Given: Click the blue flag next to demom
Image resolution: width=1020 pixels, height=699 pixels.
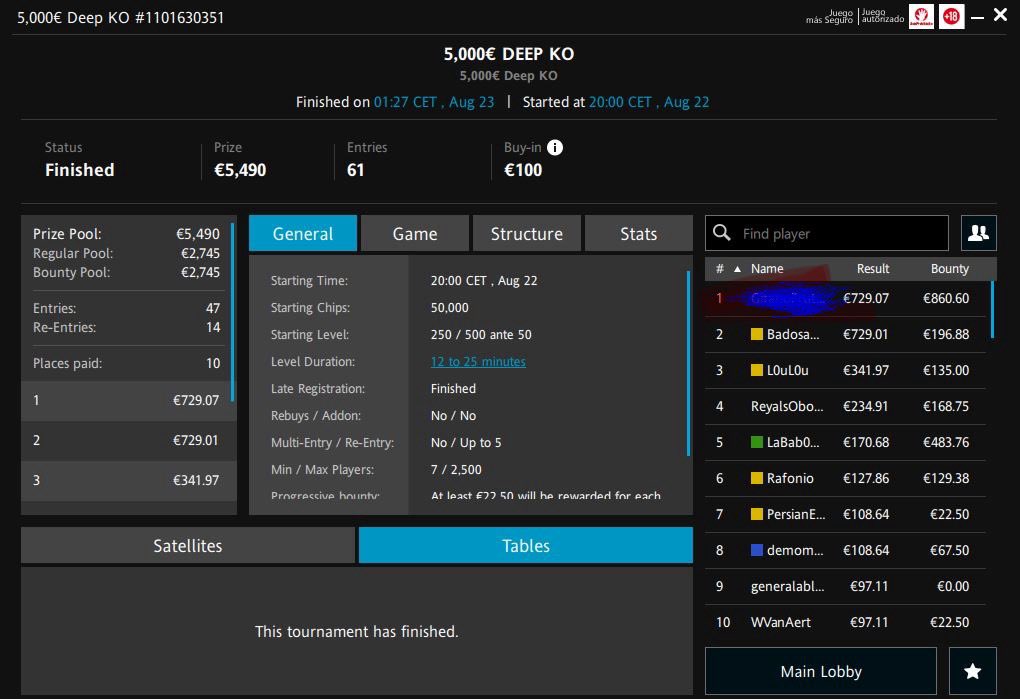Looking at the screenshot, I should click(757, 550).
